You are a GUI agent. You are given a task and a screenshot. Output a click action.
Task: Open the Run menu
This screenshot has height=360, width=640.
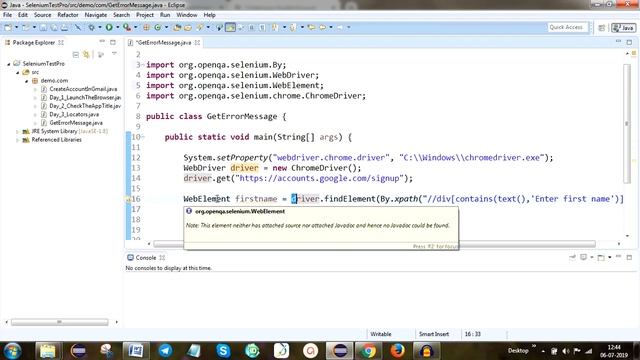(x=165, y=15)
